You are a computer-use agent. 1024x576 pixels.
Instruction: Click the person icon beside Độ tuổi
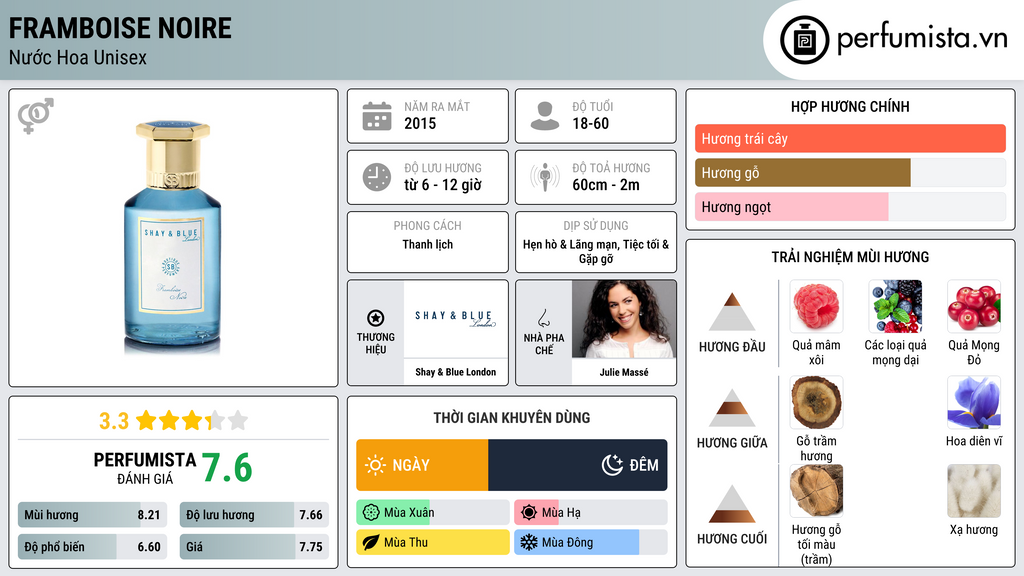tap(545, 116)
